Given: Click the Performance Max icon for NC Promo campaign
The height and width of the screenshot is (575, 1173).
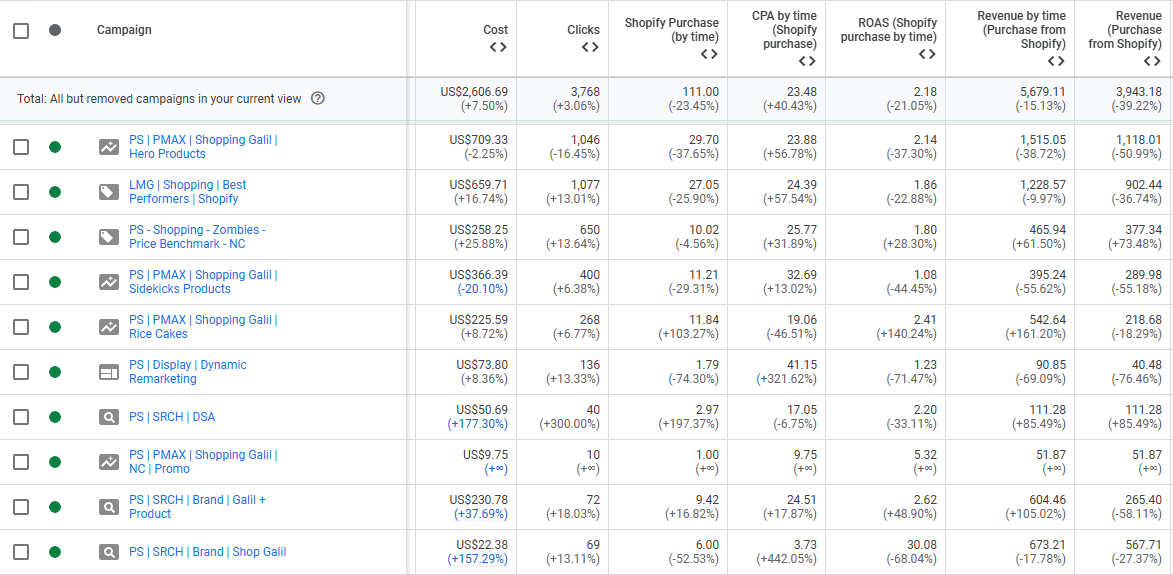Looking at the screenshot, I should coord(109,462).
